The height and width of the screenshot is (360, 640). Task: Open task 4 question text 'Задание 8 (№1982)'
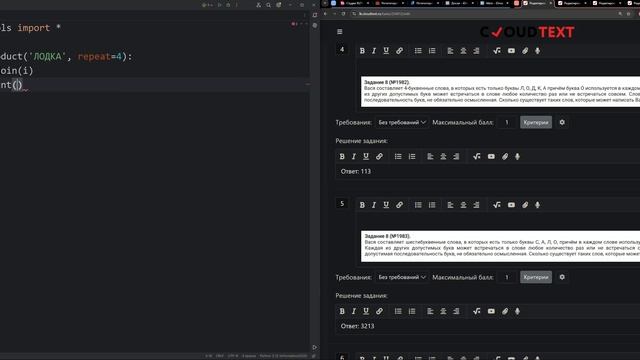(387, 82)
